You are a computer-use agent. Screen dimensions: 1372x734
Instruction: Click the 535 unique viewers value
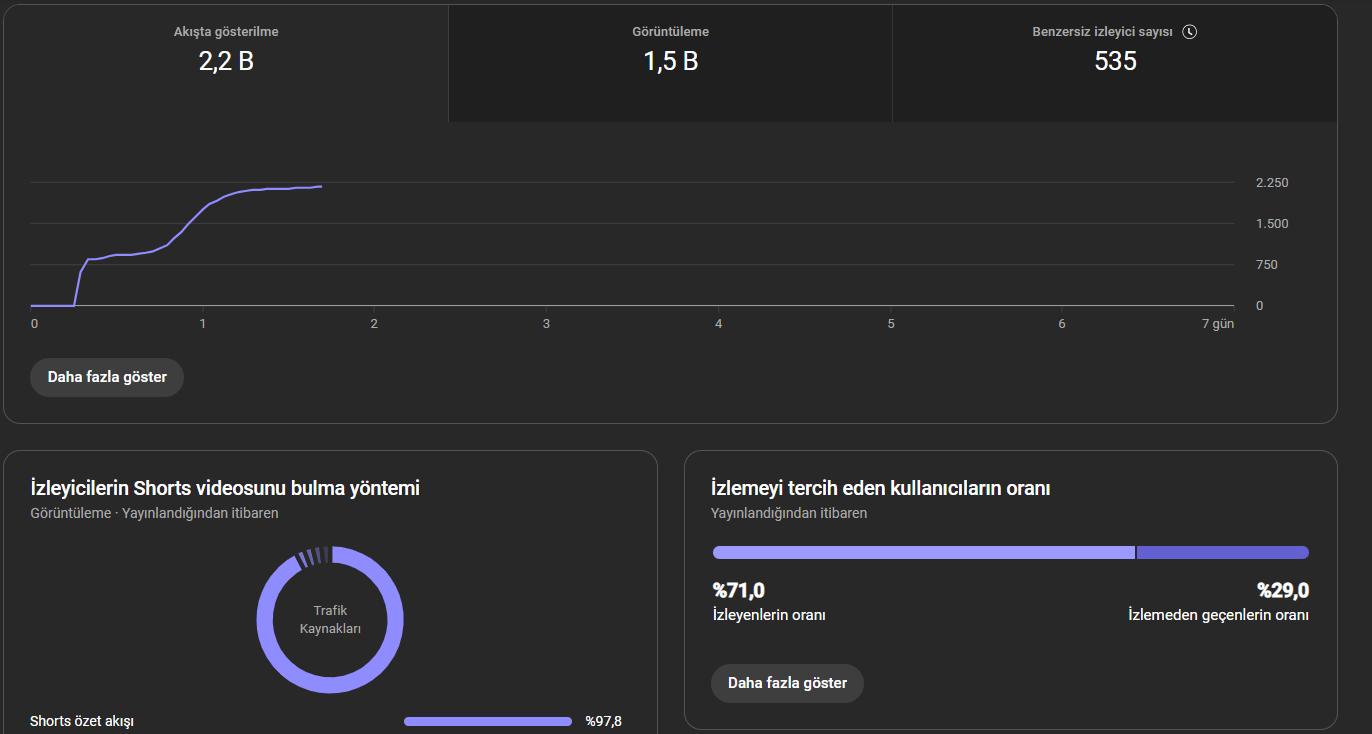(x=1115, y=62)
